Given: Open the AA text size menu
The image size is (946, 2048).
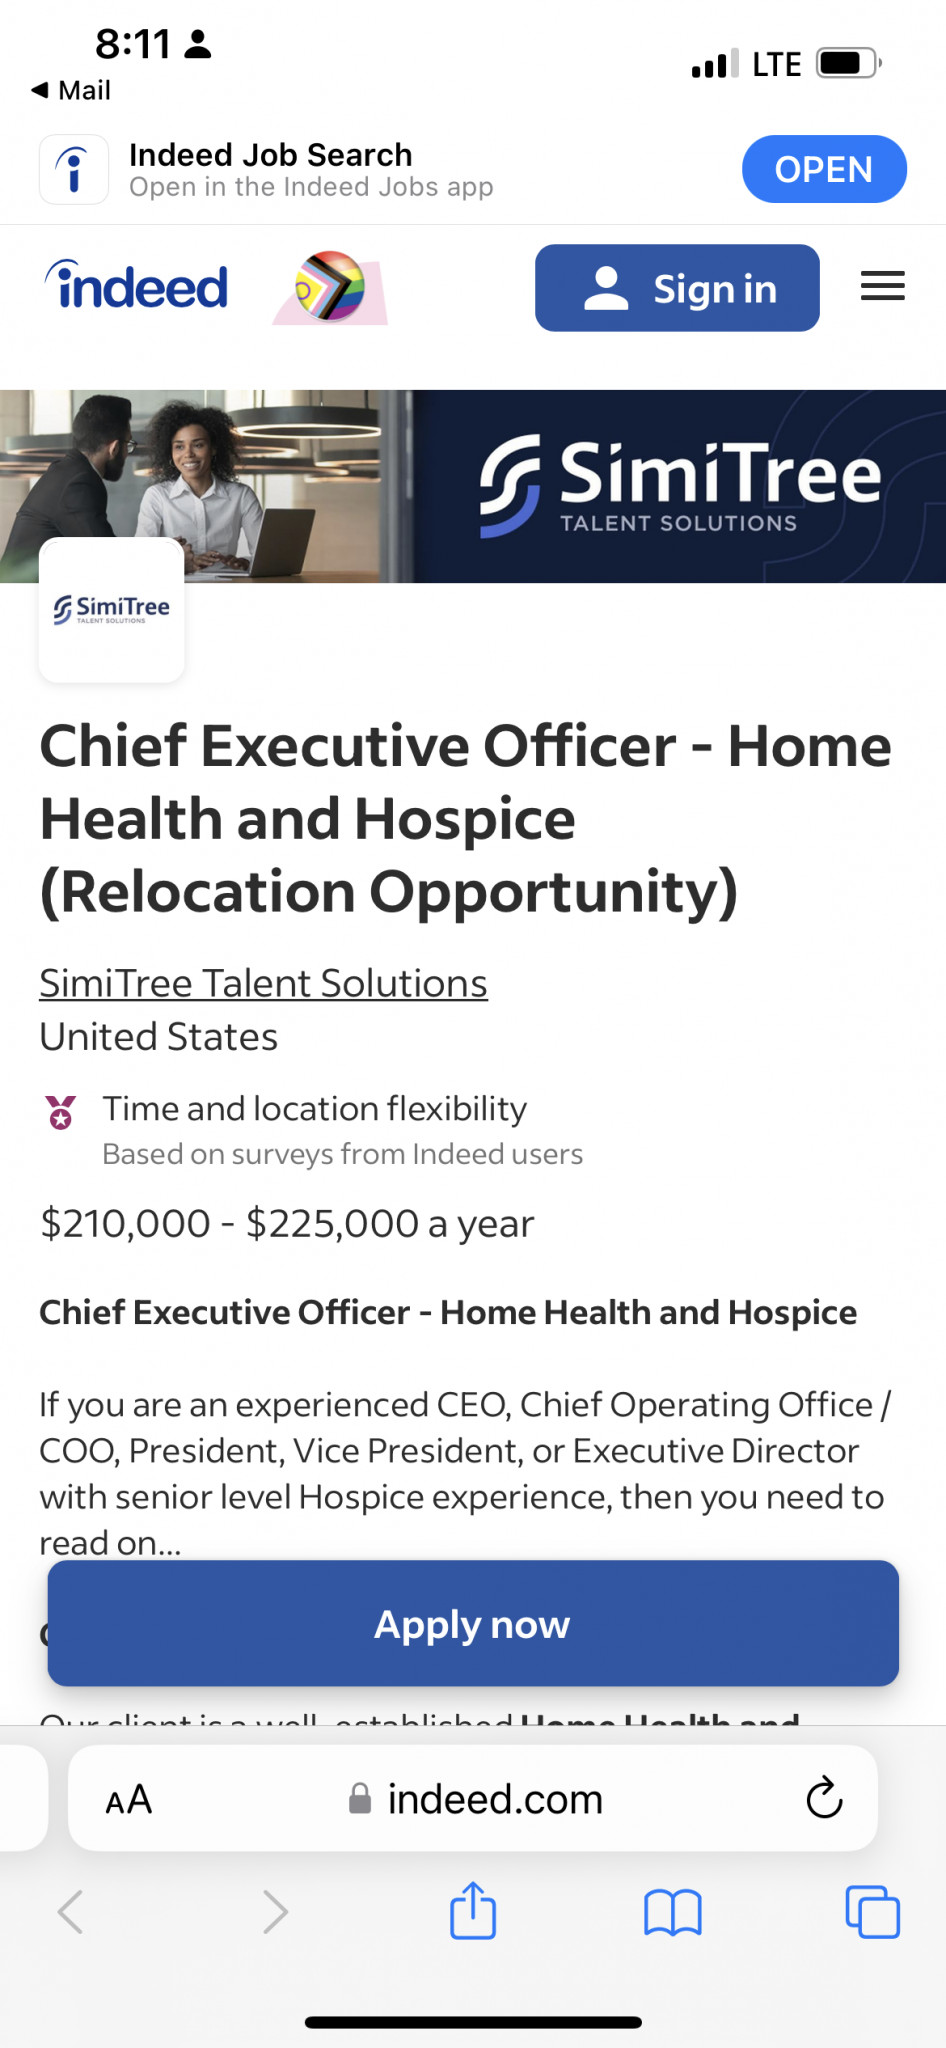Looking at the screenshot, I should point(129,1799).
